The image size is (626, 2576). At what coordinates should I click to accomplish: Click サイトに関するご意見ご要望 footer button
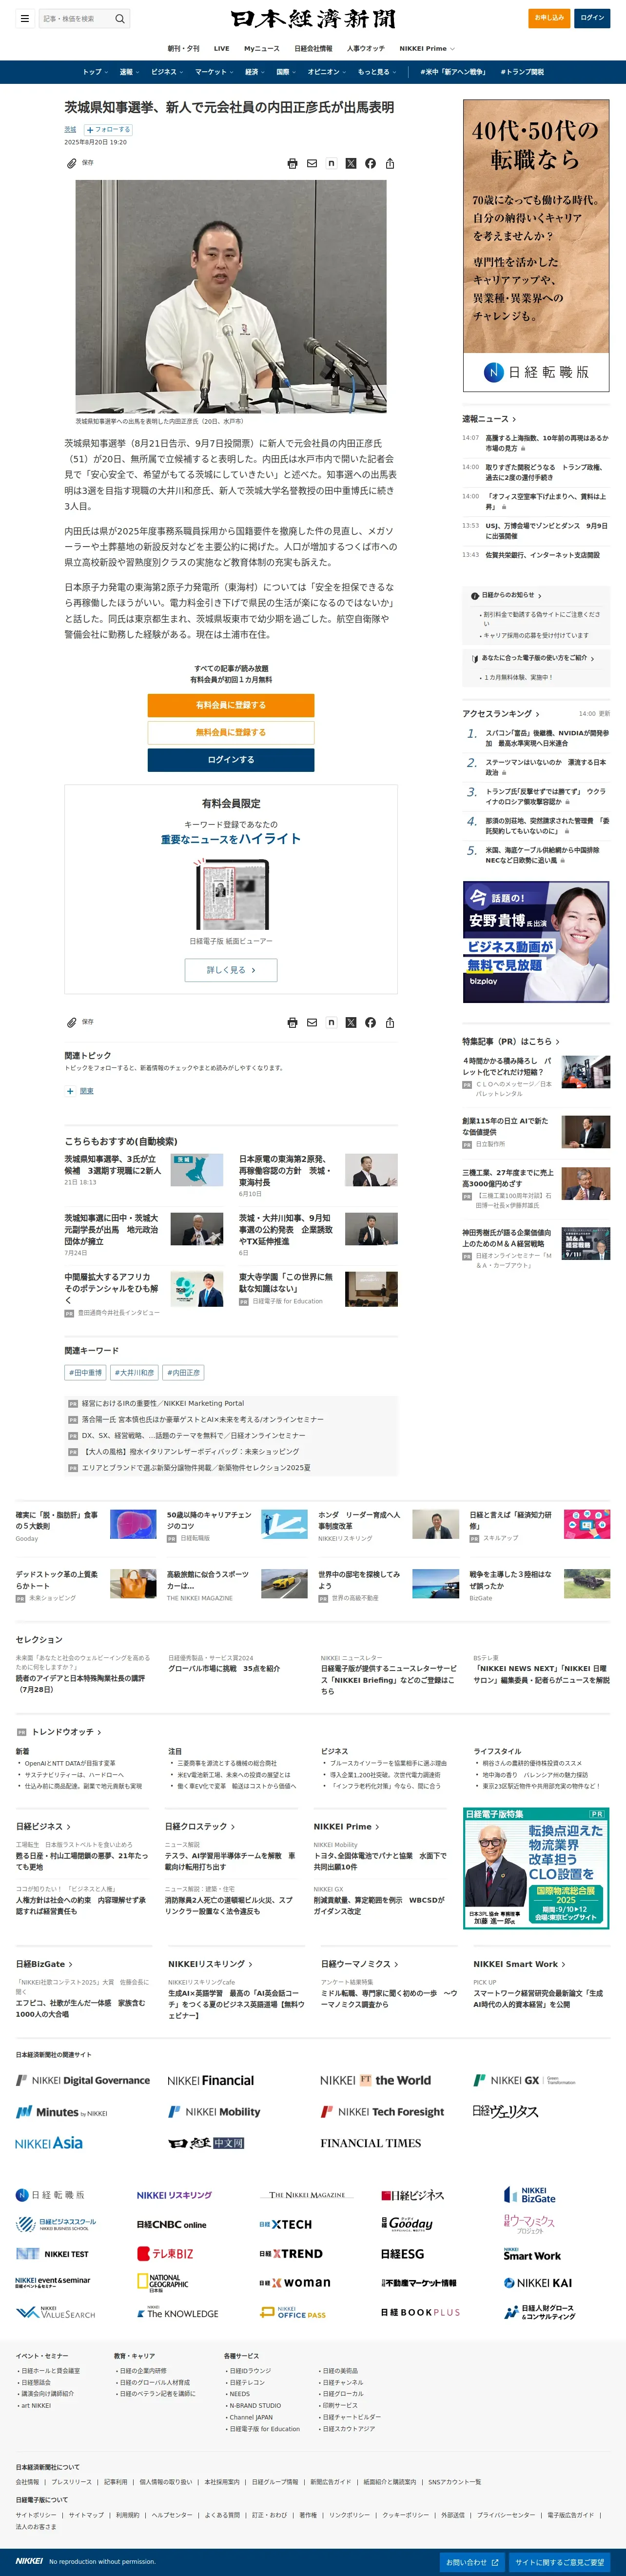click(x=560, y=2562)
